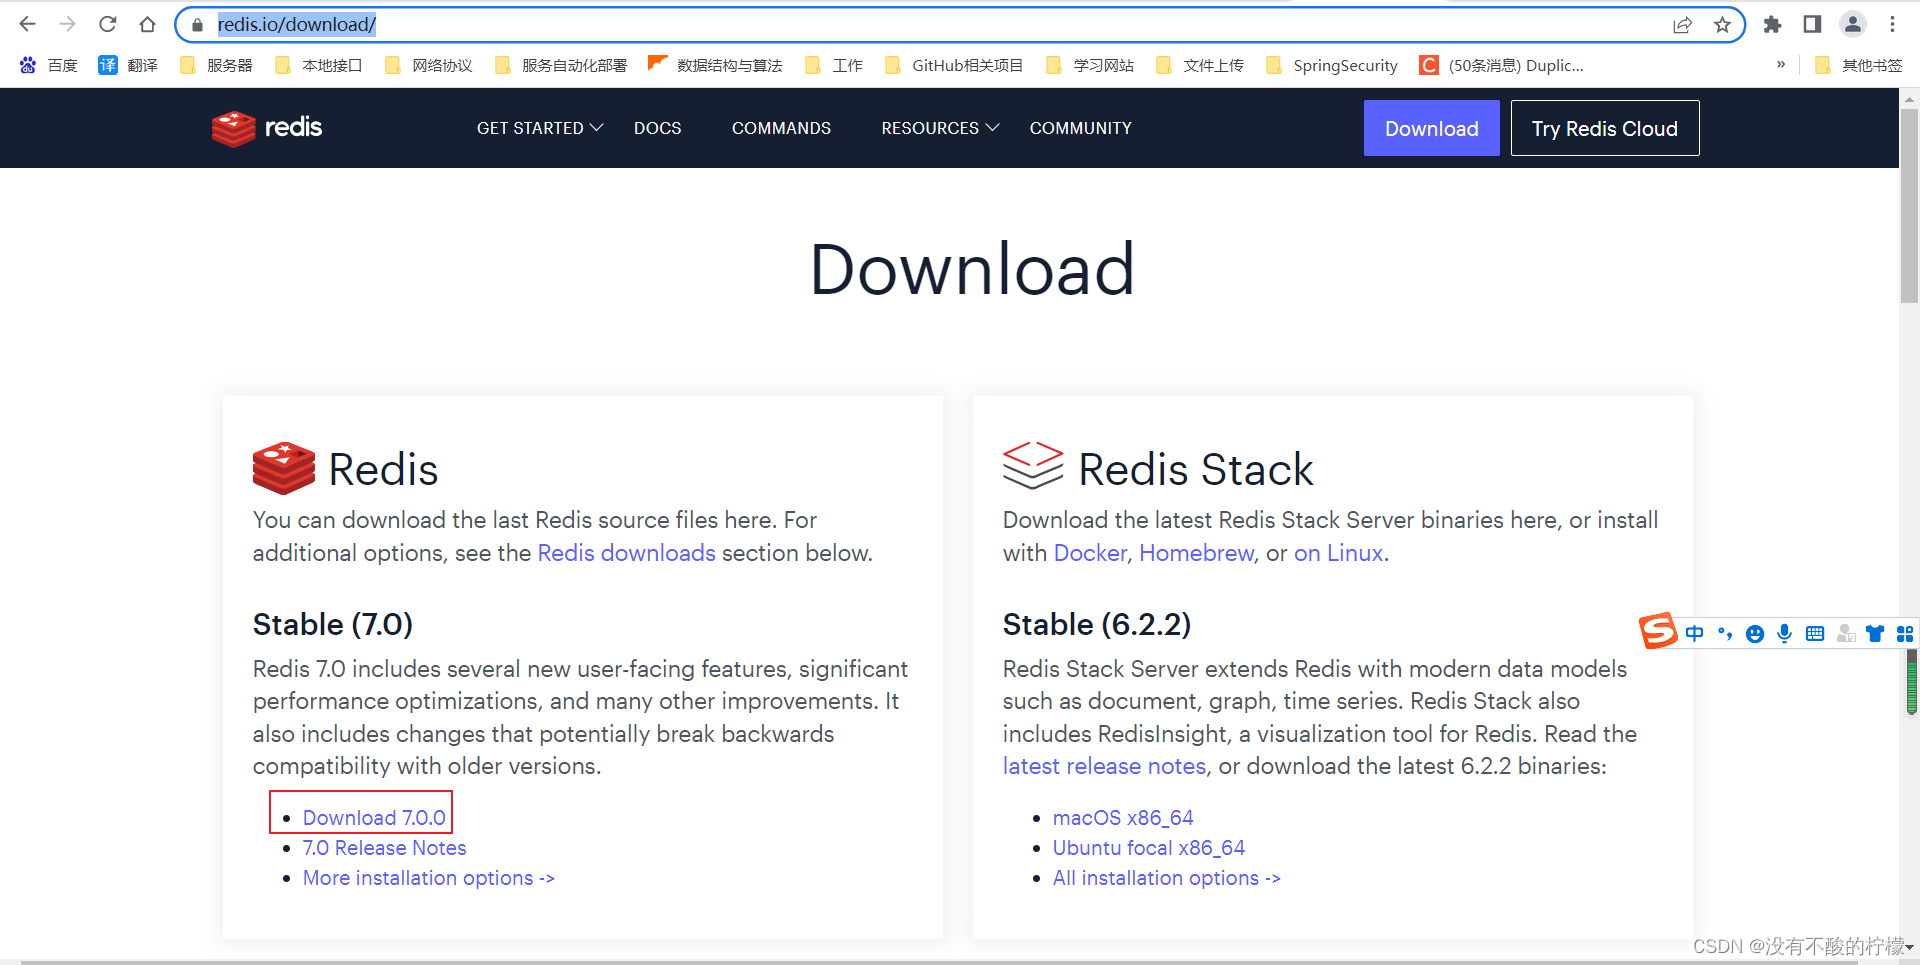Open the 翻译 bookmark
The width and height of the screenshot is (1920, 965).
click(128, 65)
